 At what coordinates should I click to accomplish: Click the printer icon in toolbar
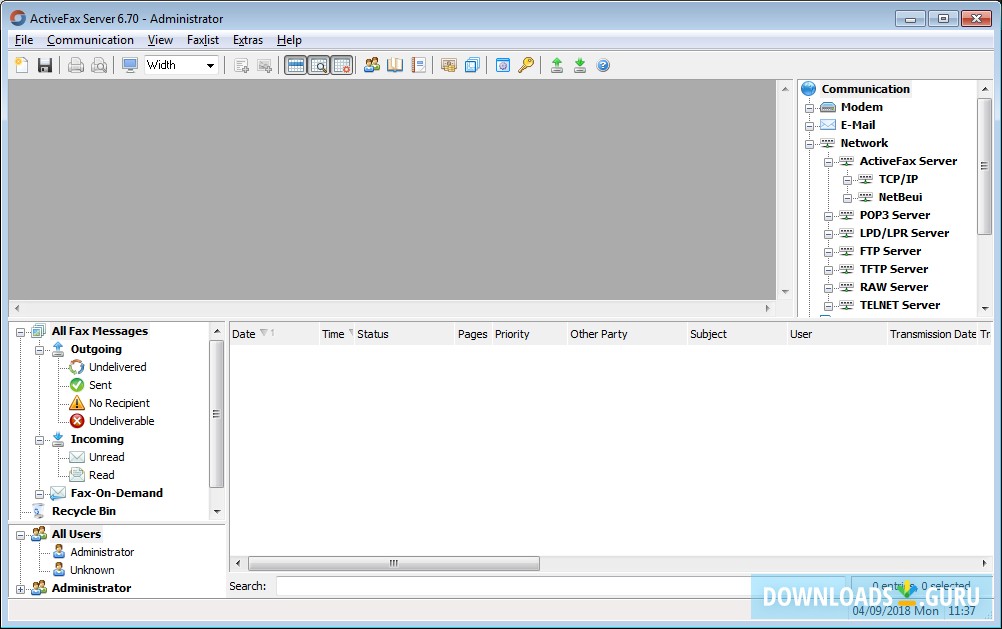(x=76, y=66)
